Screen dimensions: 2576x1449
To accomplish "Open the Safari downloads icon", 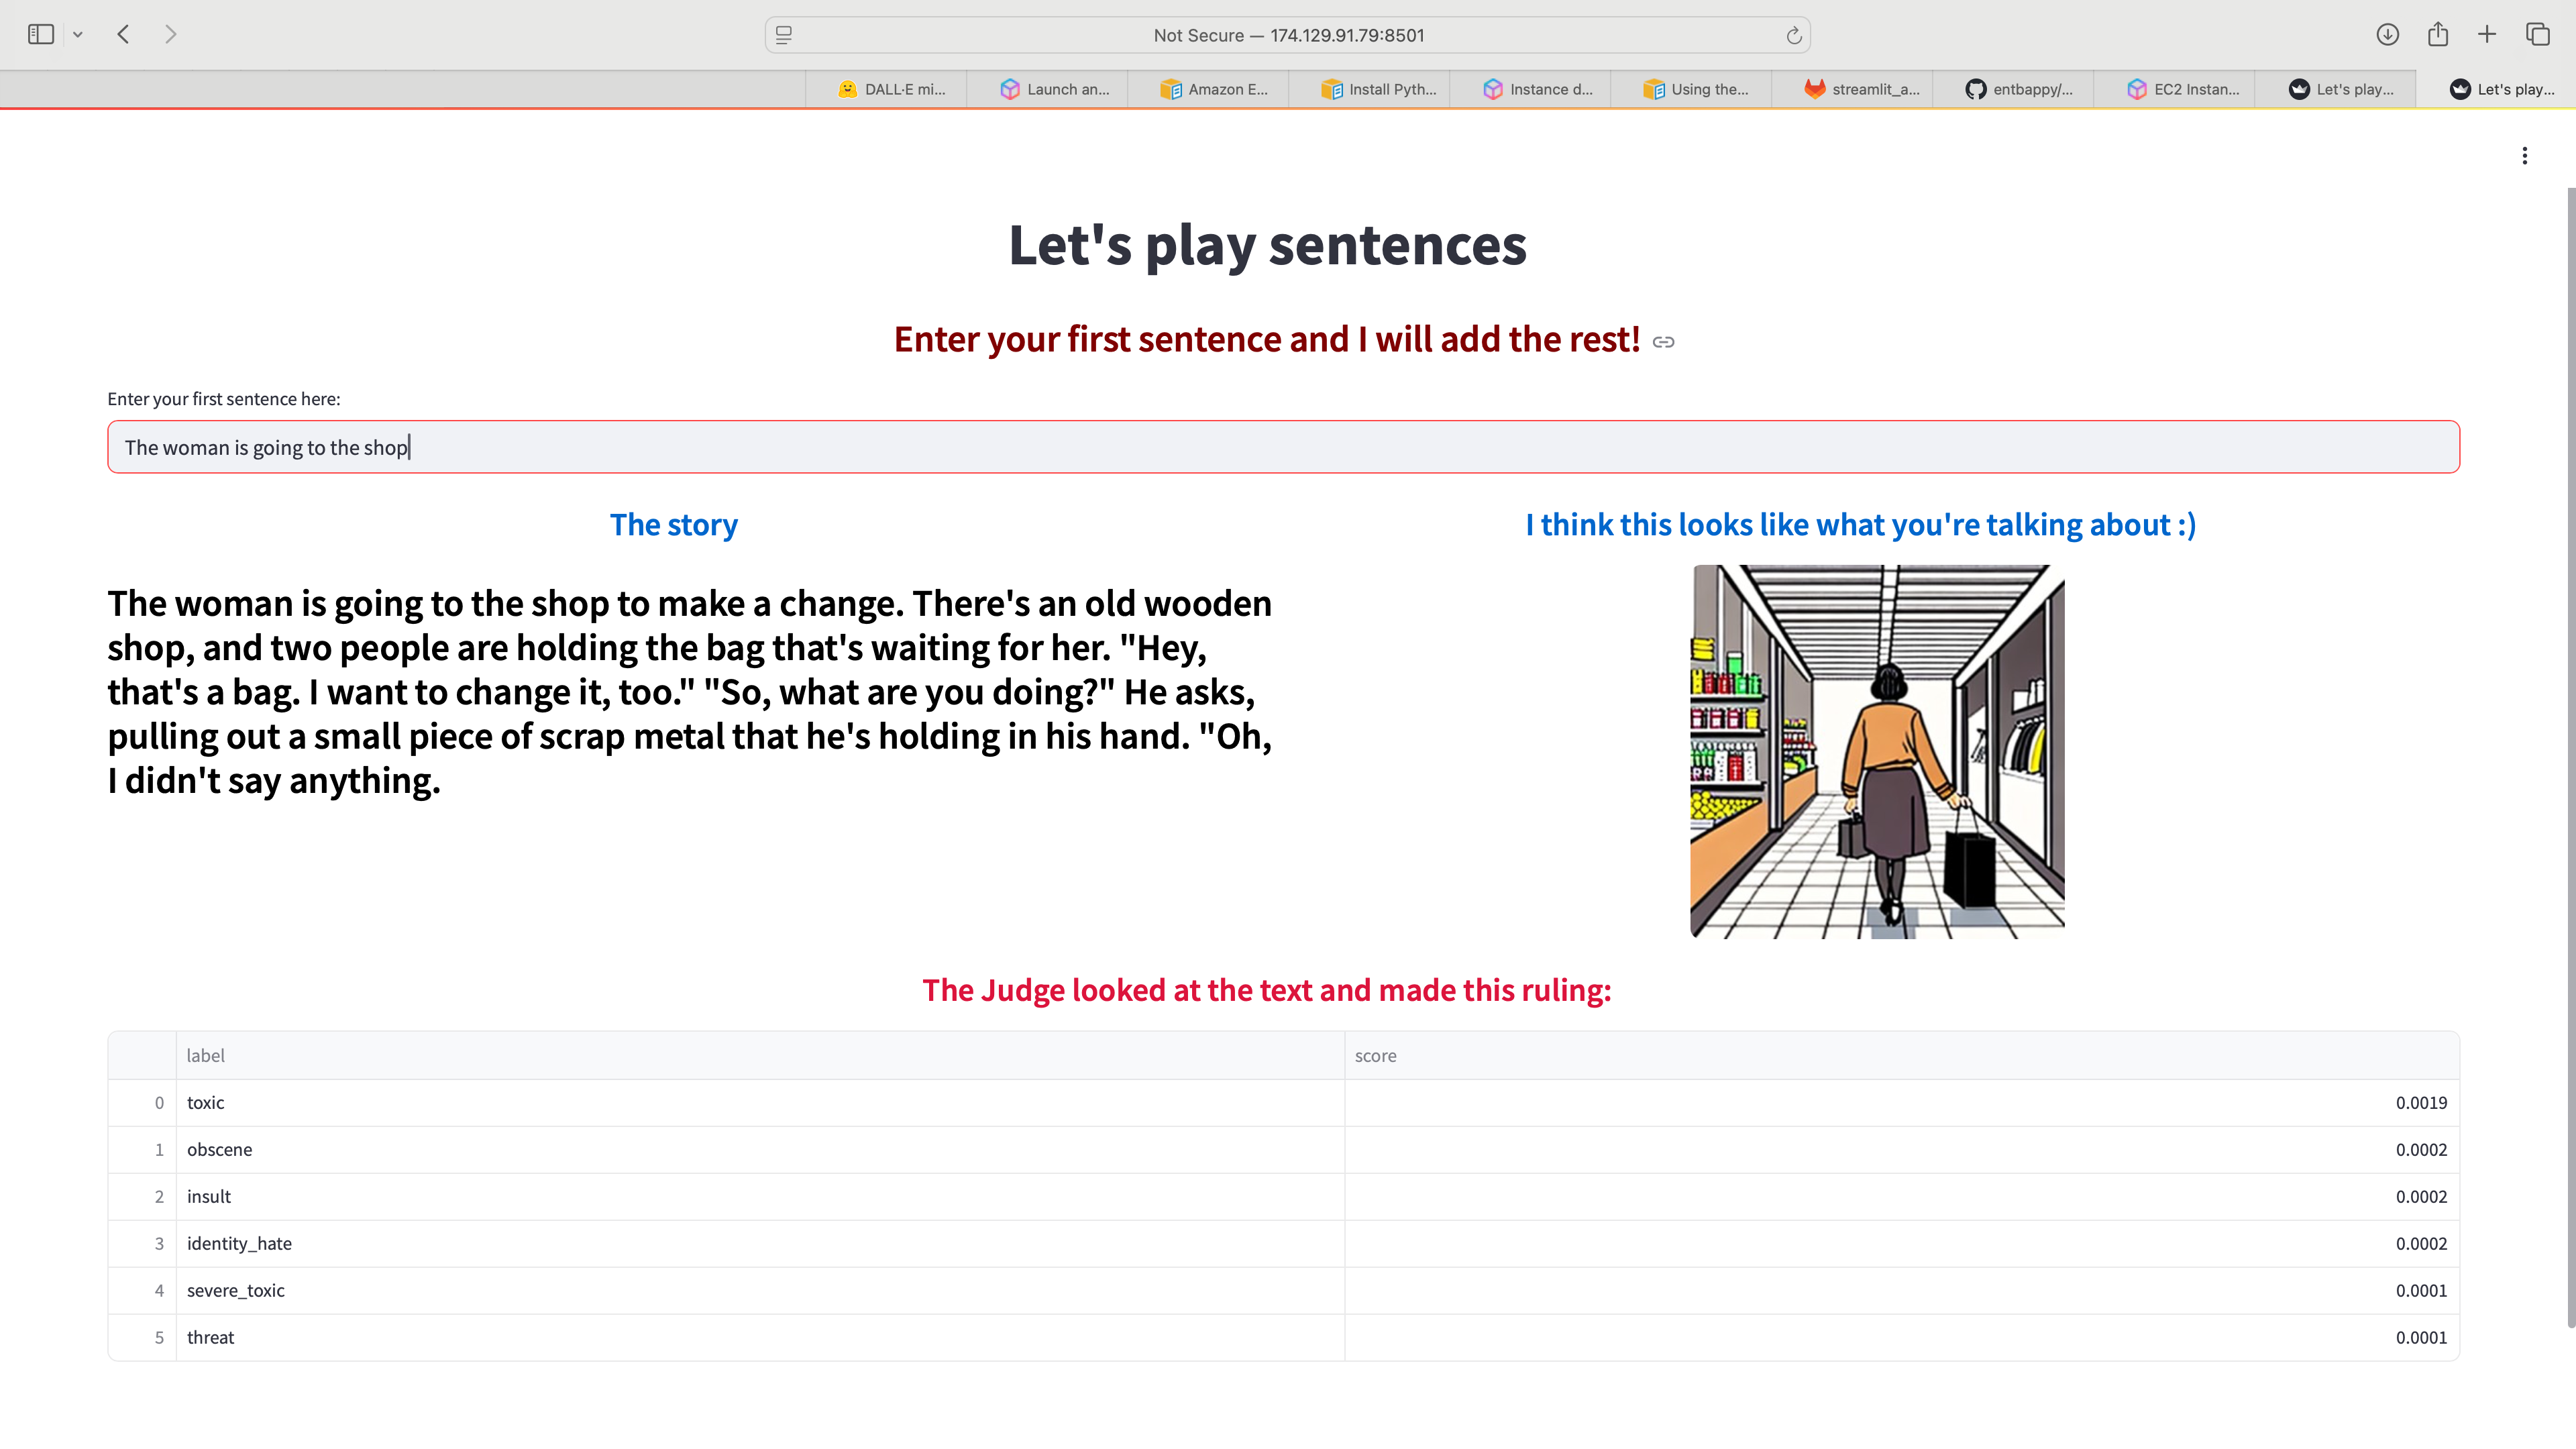I will [x=2387, y=35].
